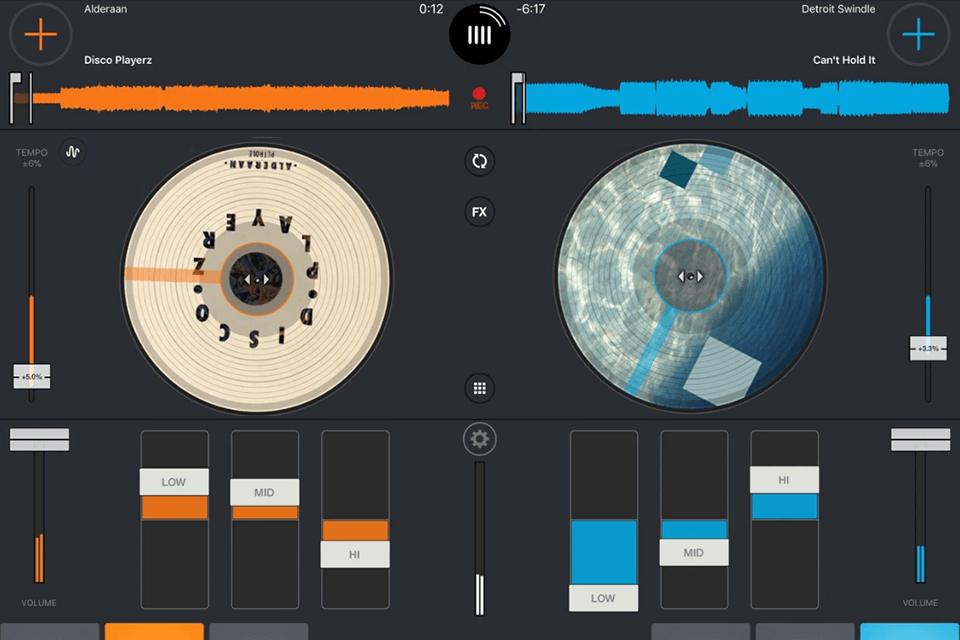Screen dimensions: 960x640
Task: Tap the Disco Playerz vinyl center play control
Action: (x=257, y=279)
